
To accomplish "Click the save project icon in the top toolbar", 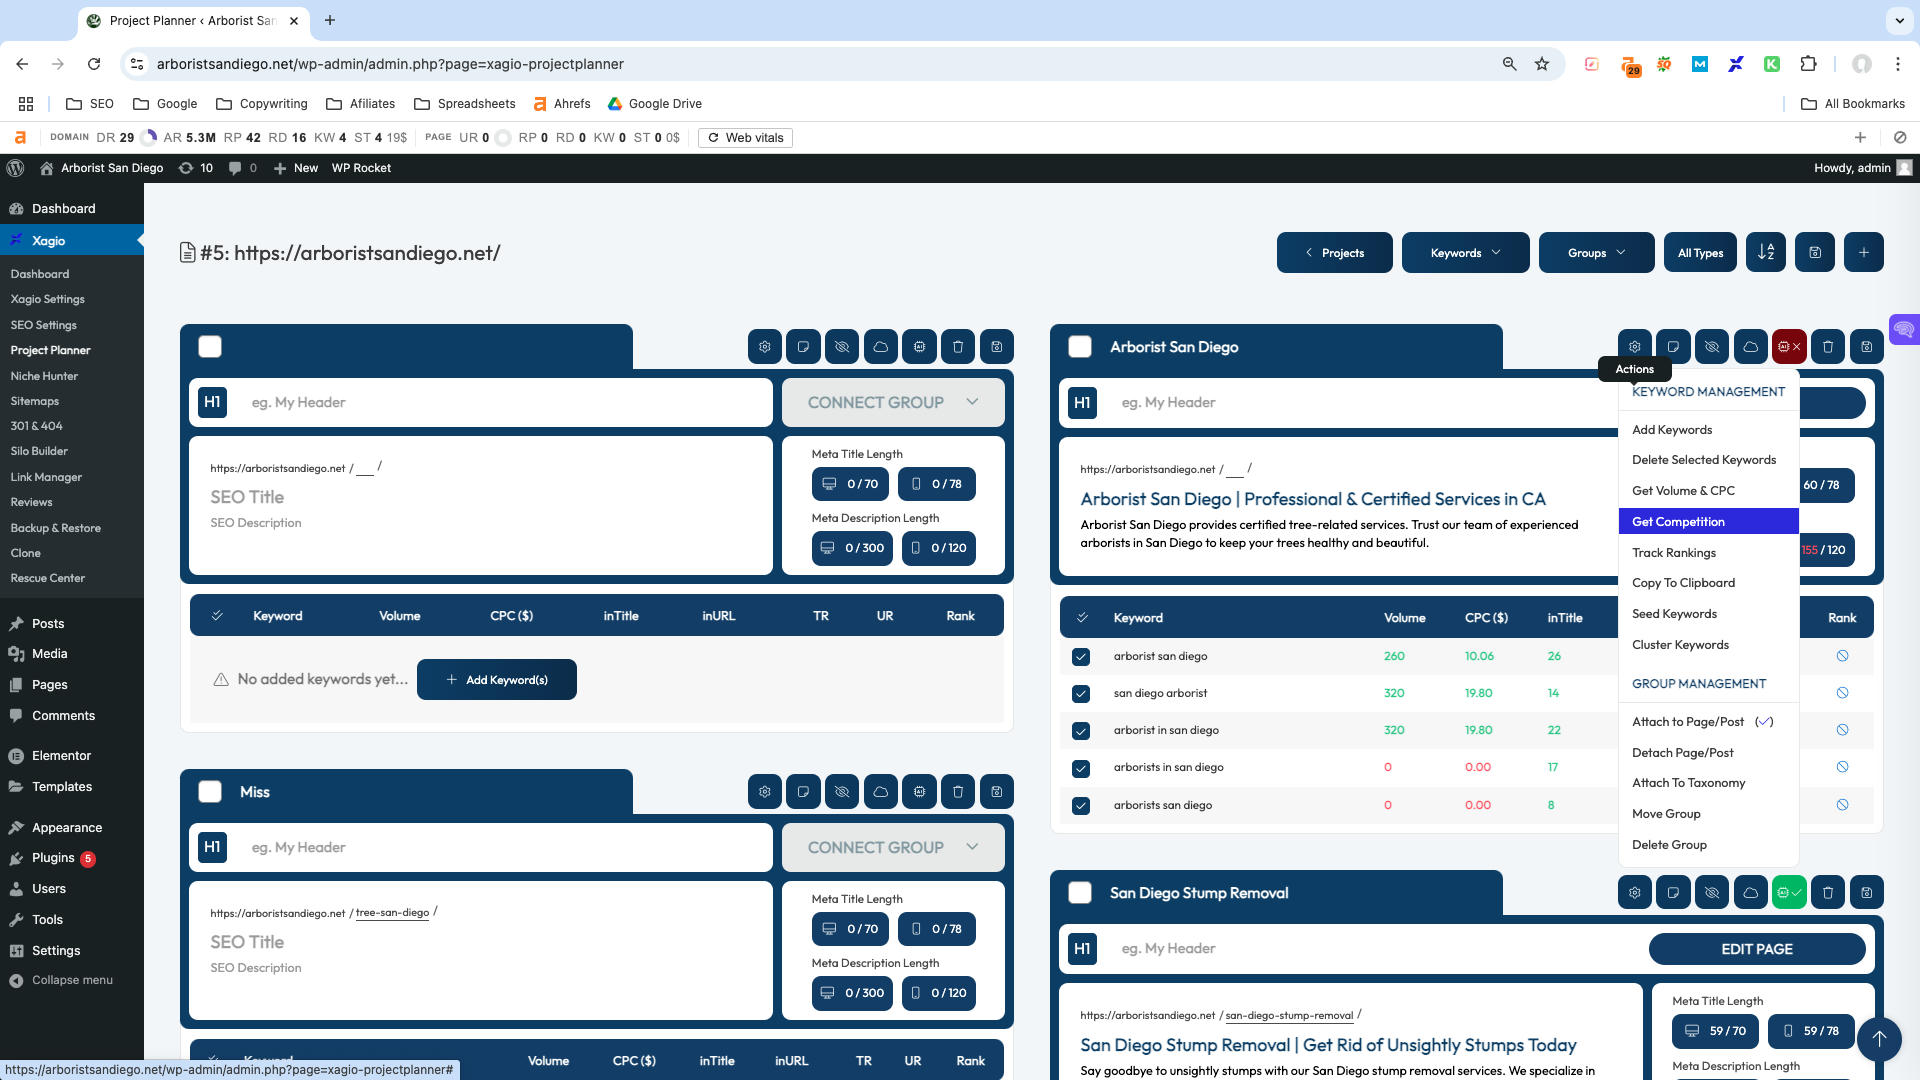I will [x=1815, y=253].
